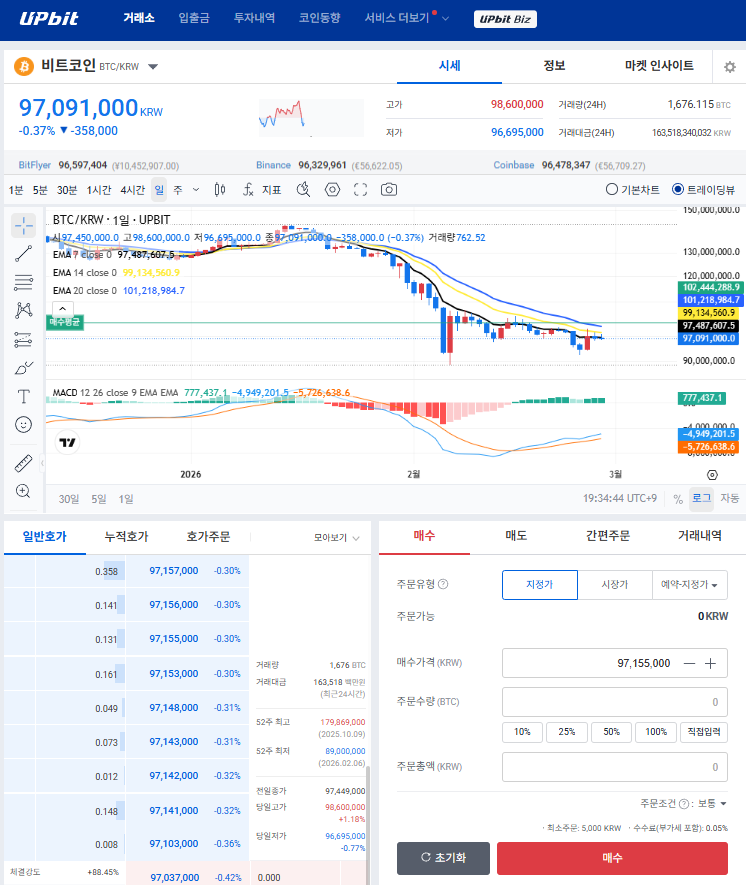Screen dimensions: 746x885
Task: Open the emoji sticker tool
Action: [23, 424]
